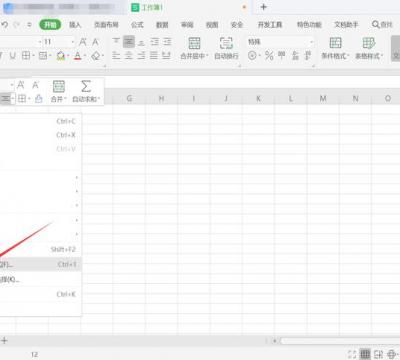The width and height of the screenshot is (400, 360).
Task: Switch to the 视图 ribbon tab
Action: click(x=212, y=25)
